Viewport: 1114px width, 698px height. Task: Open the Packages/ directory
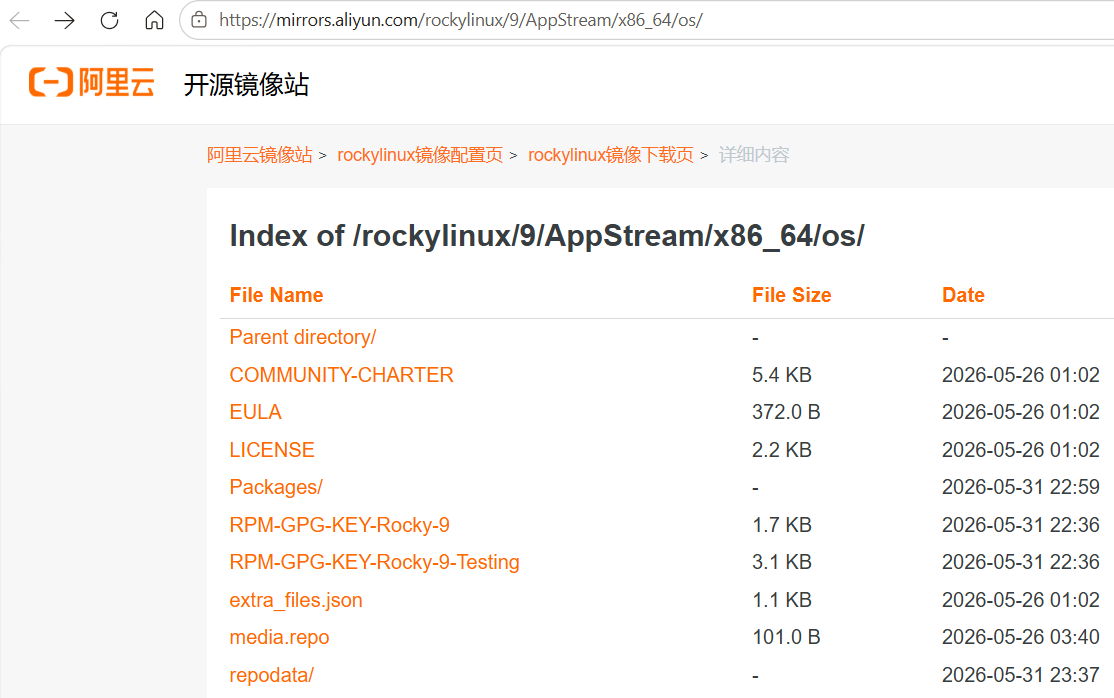(x=276, y=487)
